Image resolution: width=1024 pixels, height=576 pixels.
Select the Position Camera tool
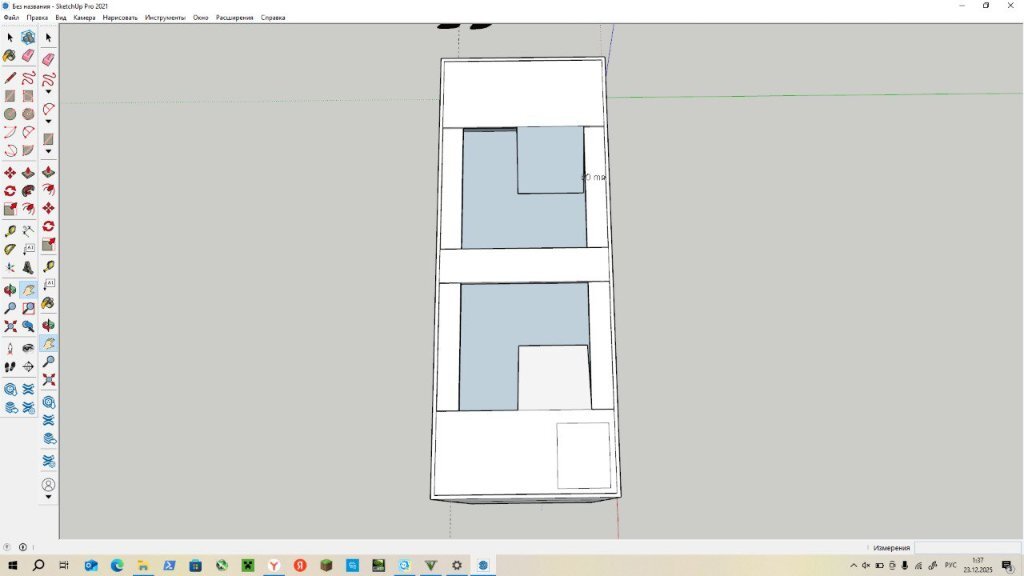10,348
